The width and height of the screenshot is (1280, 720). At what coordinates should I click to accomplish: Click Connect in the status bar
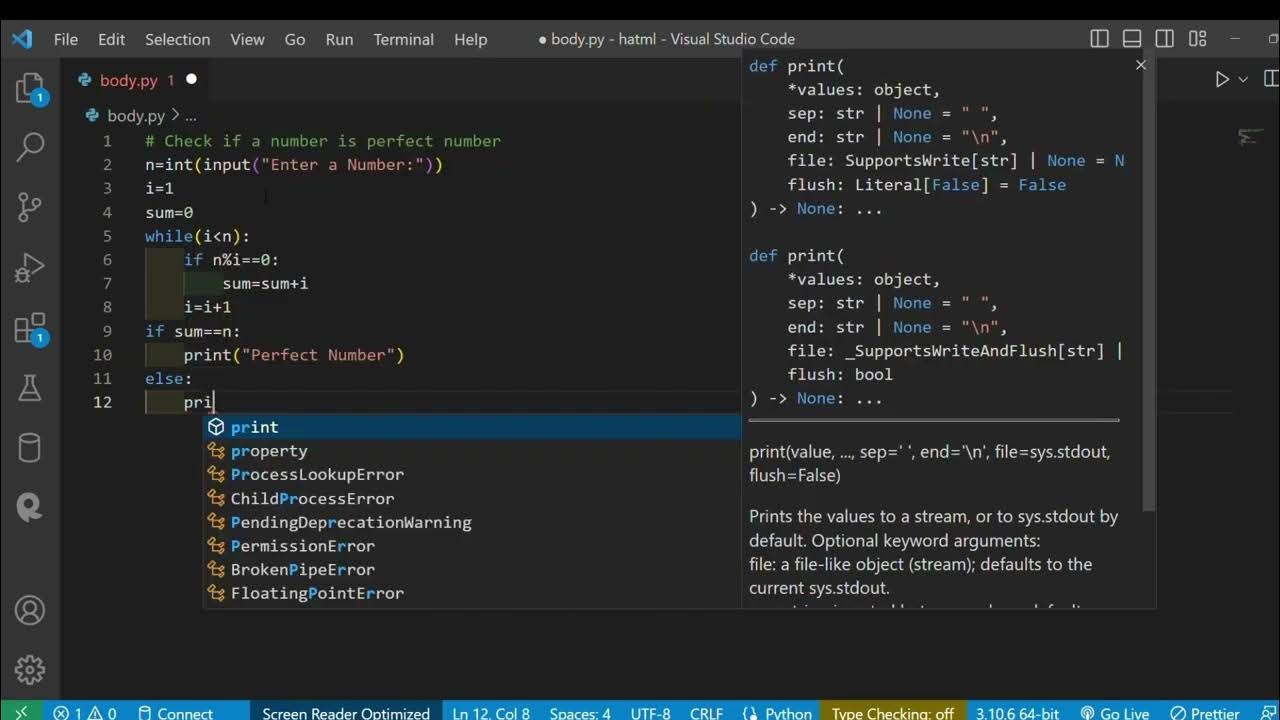(174, 713)
